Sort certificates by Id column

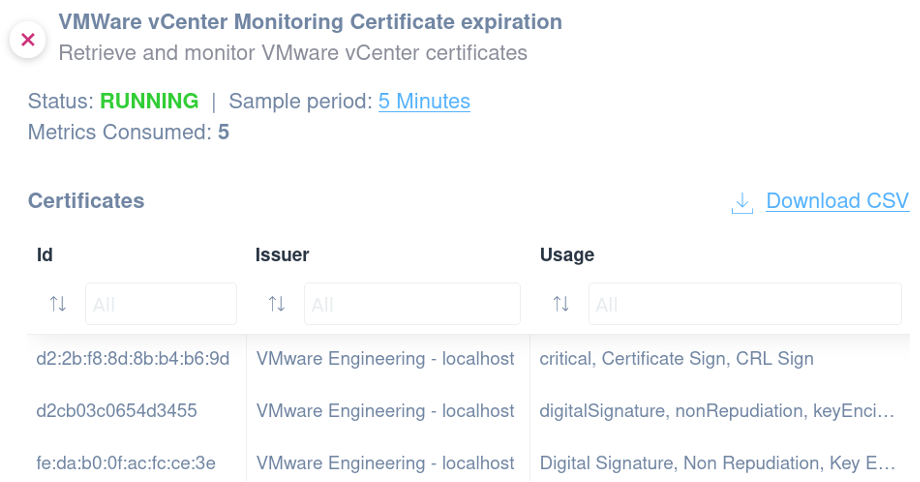58,304
